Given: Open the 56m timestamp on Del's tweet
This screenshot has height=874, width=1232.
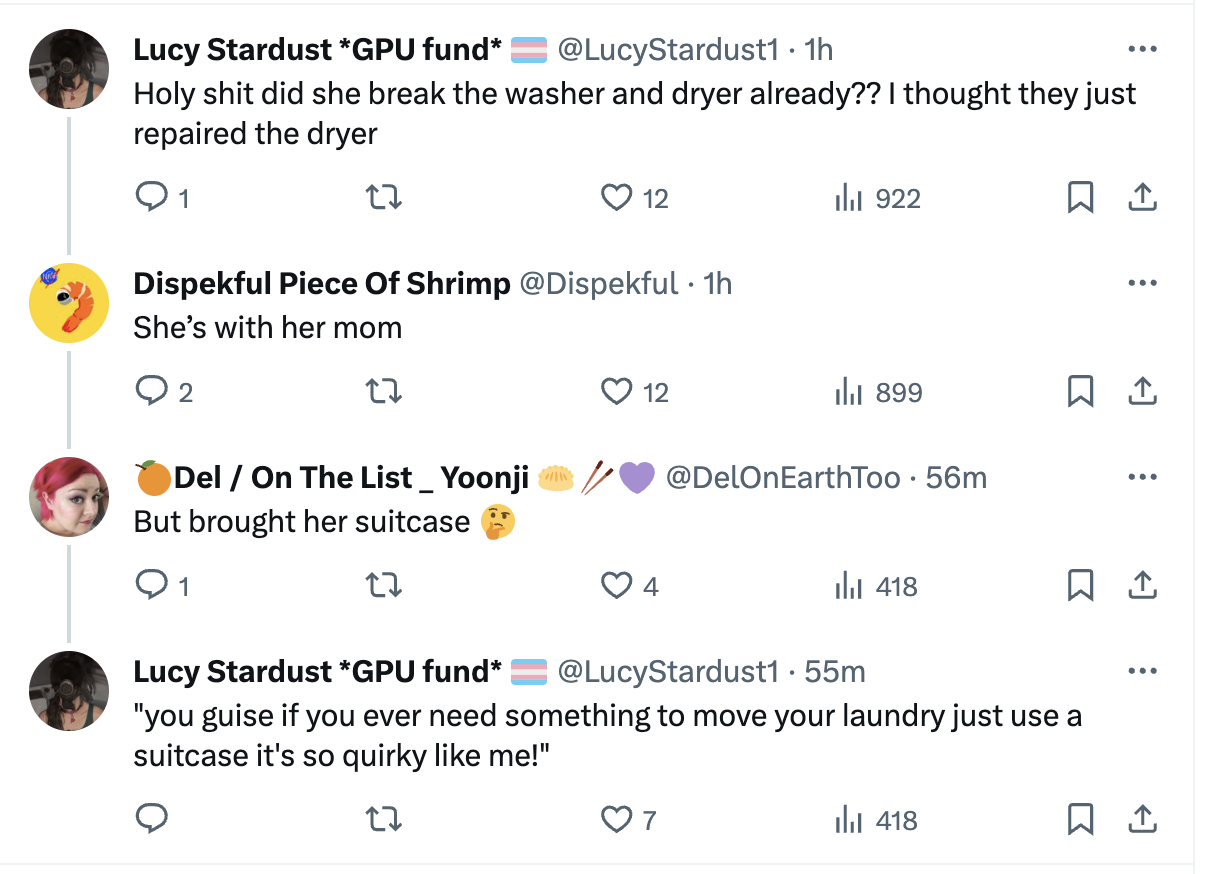Looking at the screenshot, I should point(956,478).
